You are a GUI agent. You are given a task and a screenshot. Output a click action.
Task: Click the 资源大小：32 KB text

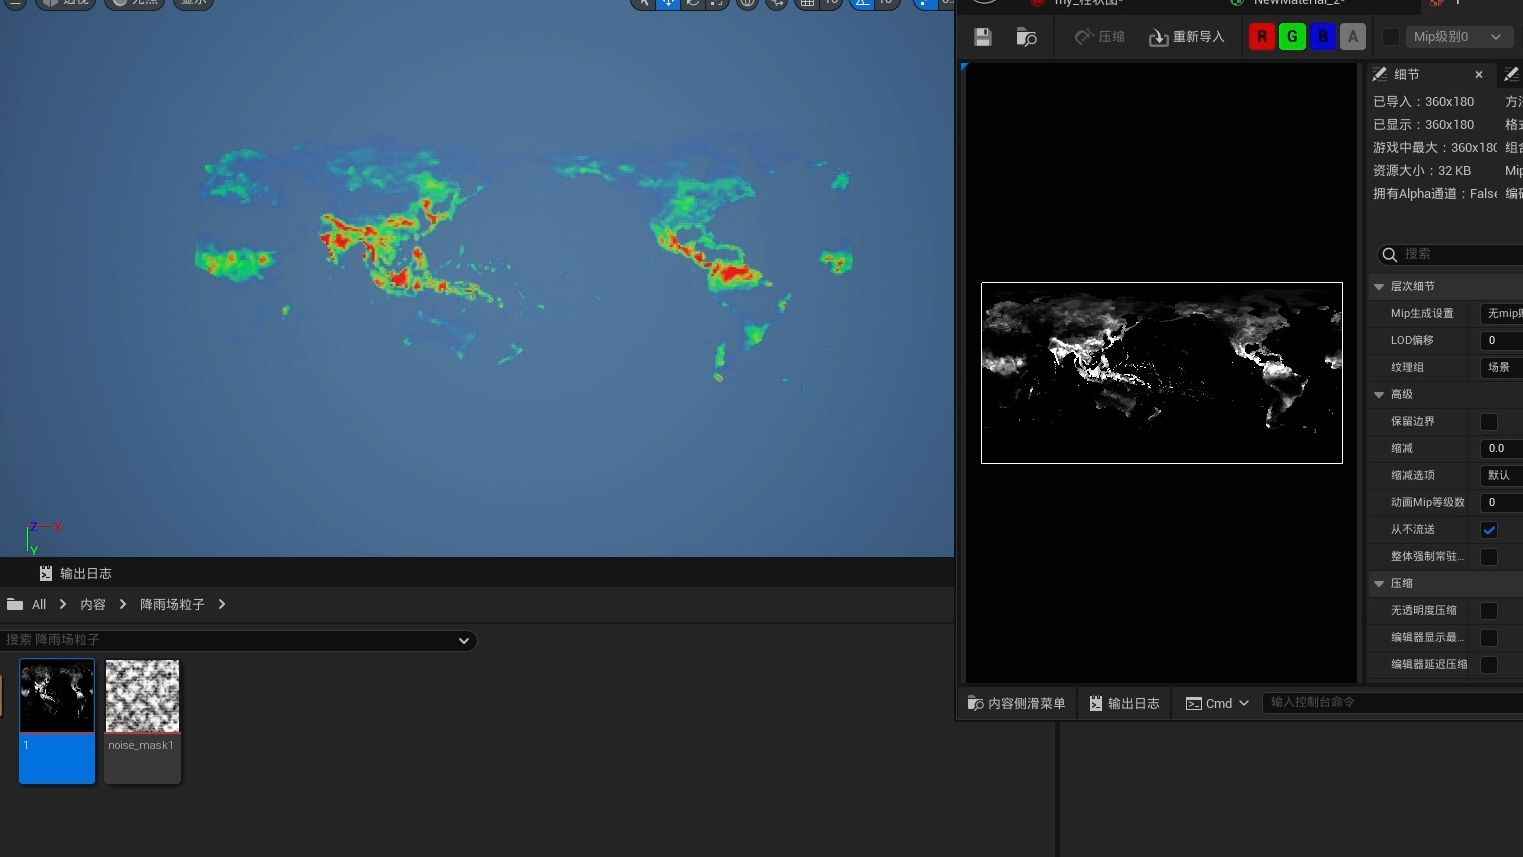(x=1422, y=171)
